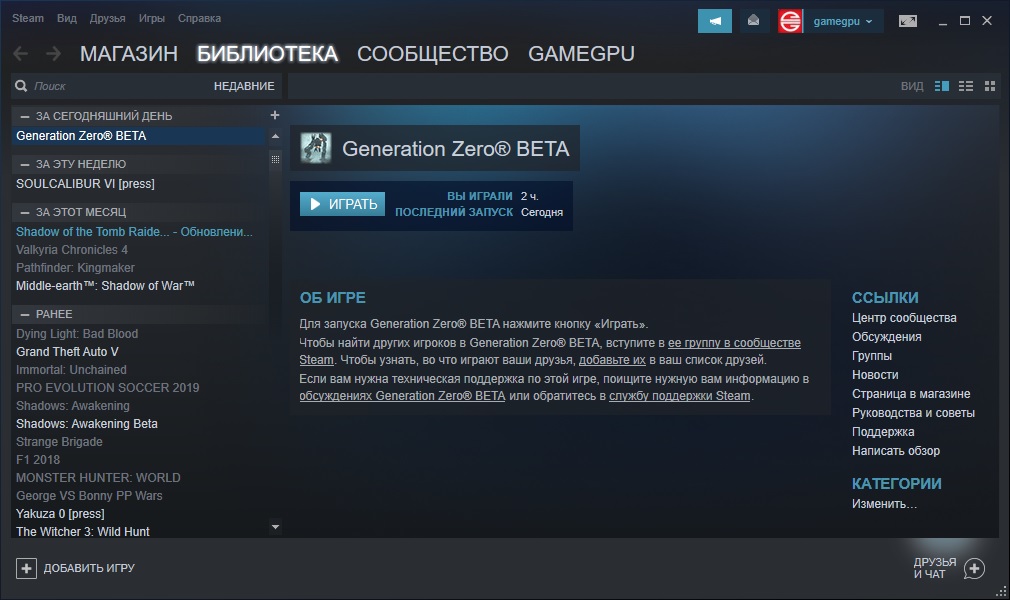Select Grand Theft Auto V
Image resolution: width=1010 pixels, height=600 pixels.
point(138,352)
